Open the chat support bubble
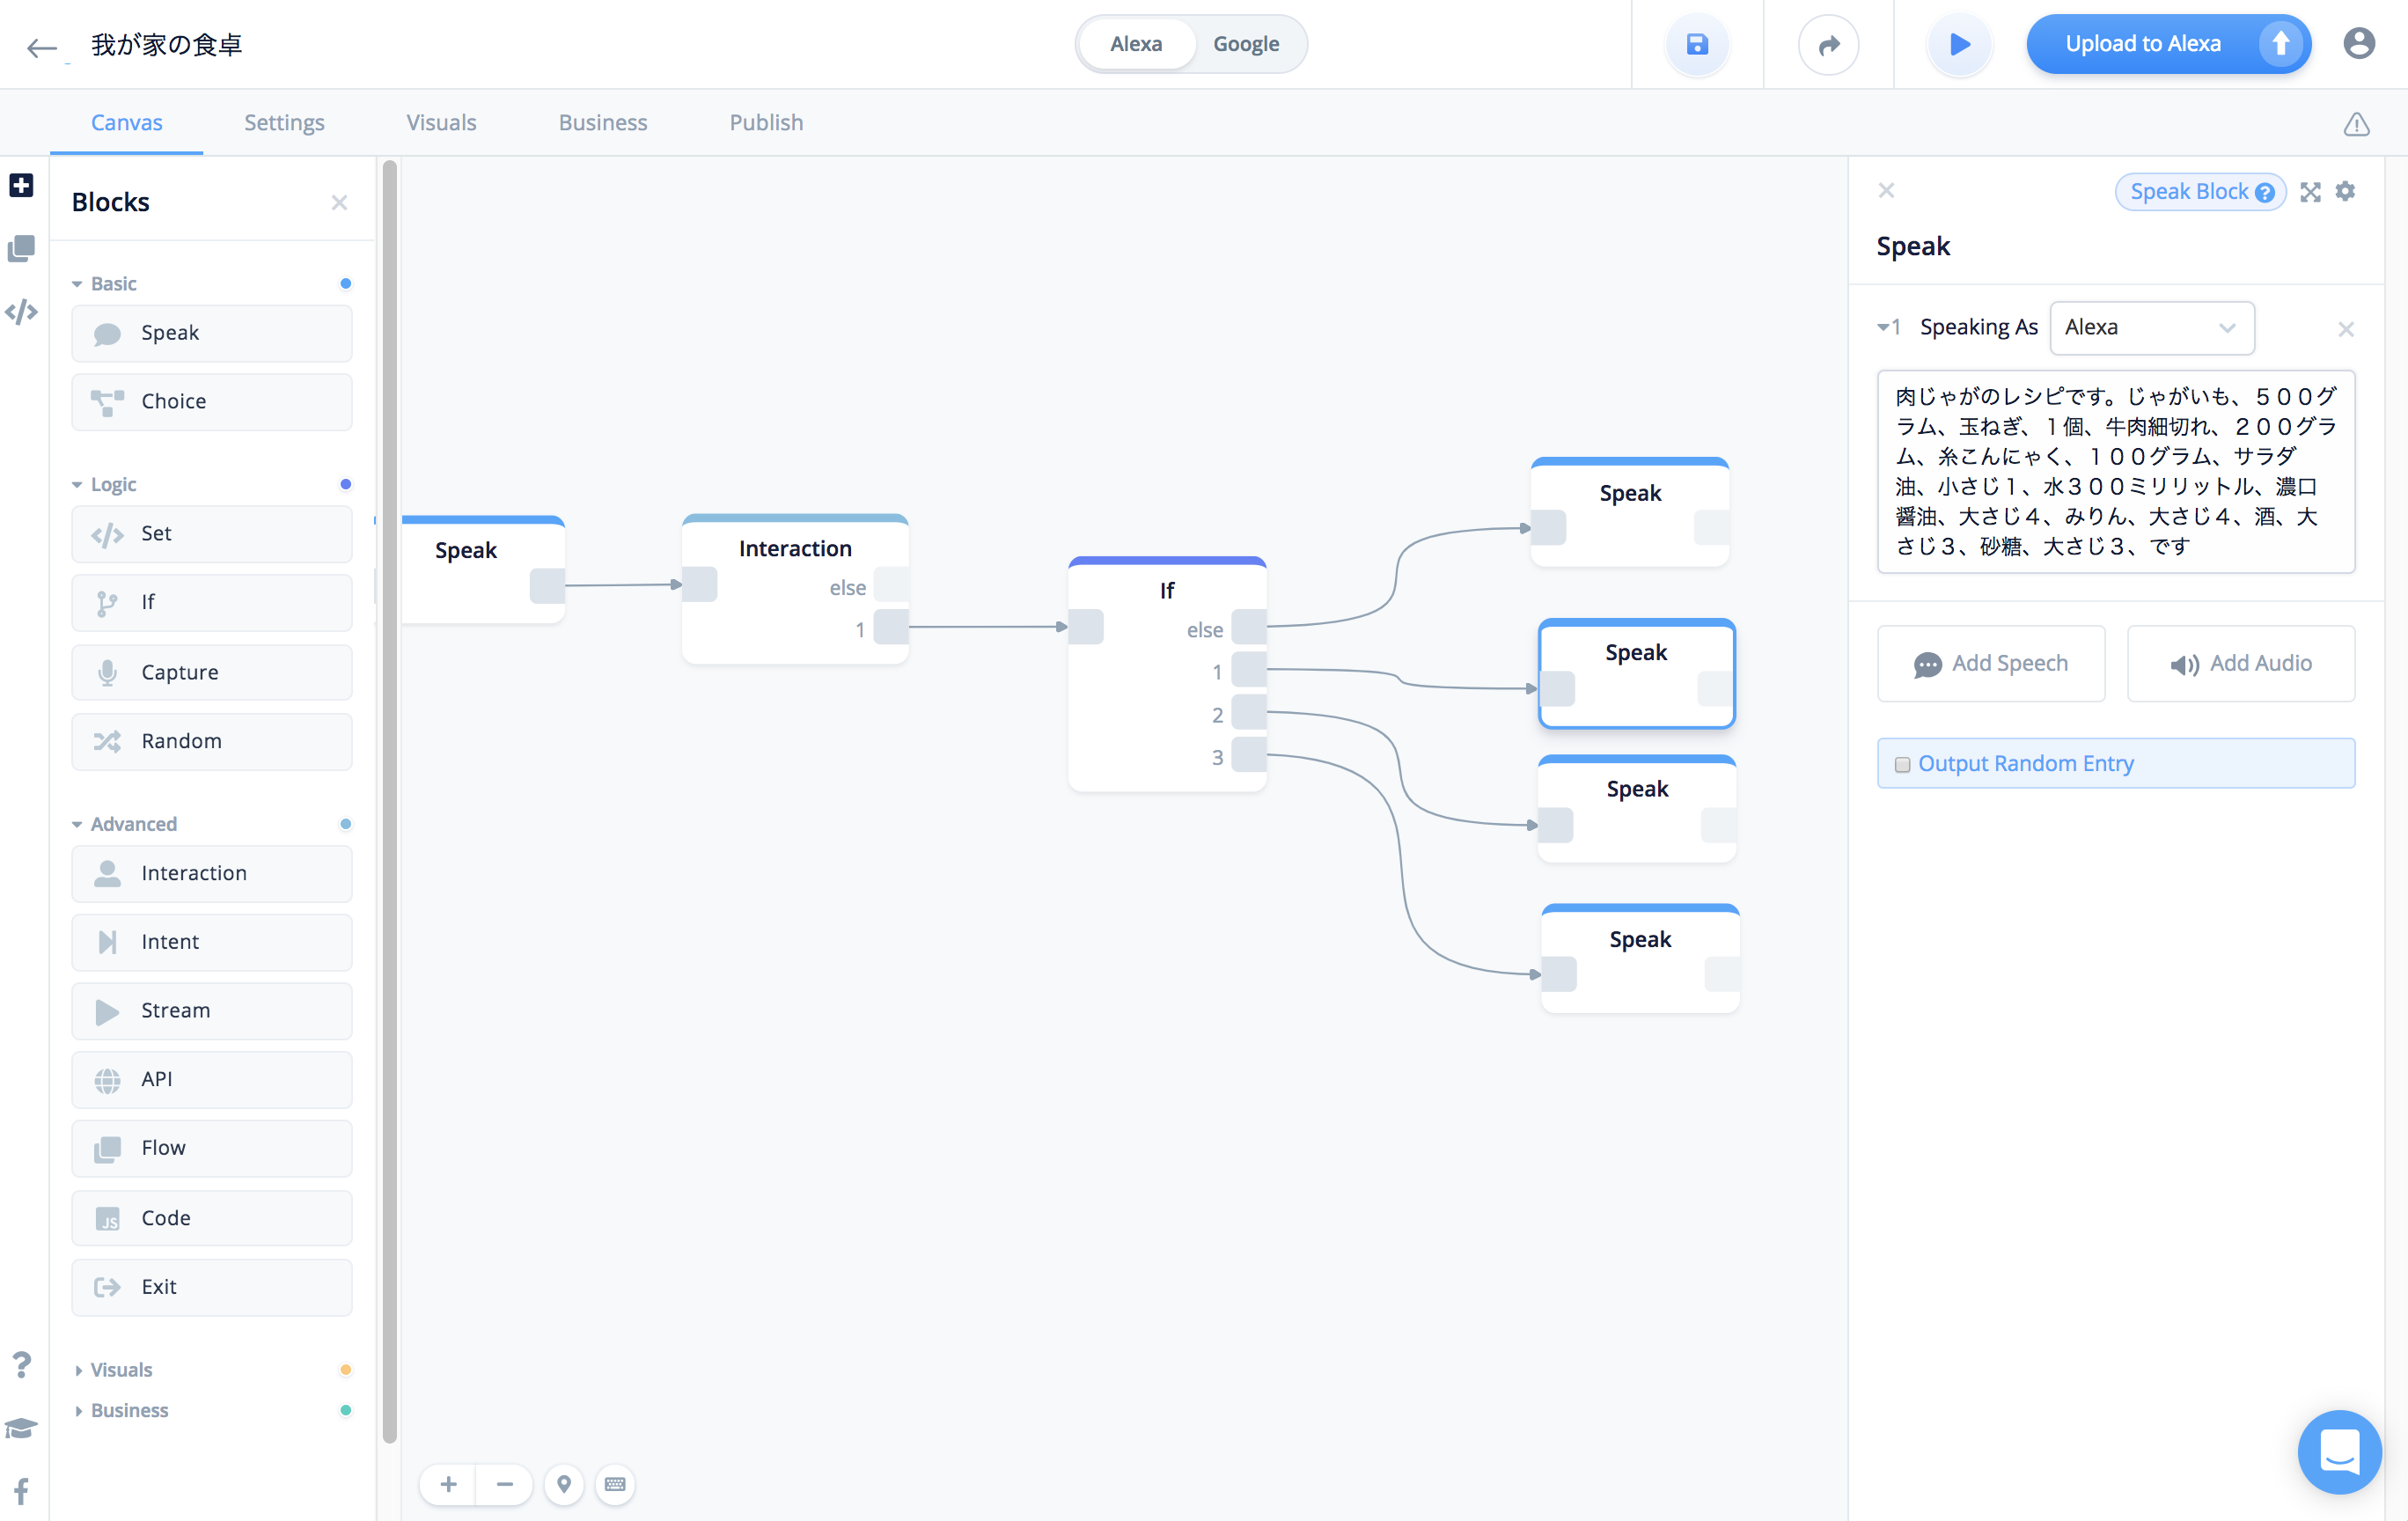Viewport: 2408px width, 1521px height. (x=2339, y=1451)
